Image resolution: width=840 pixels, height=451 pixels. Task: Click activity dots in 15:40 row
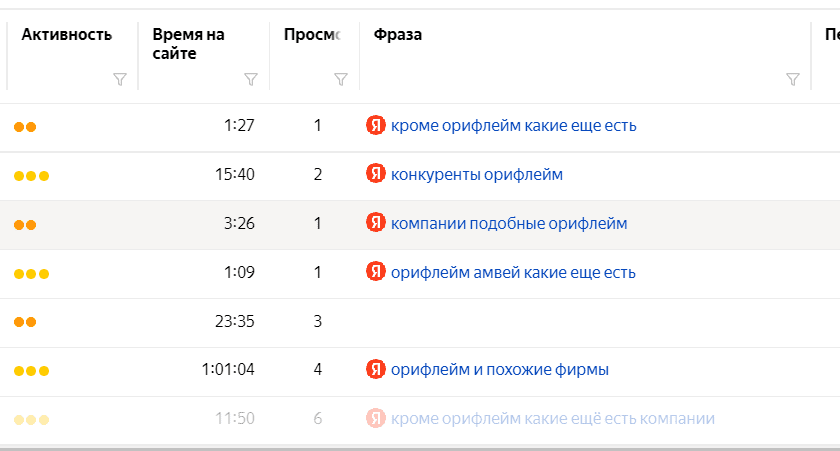click(x=31, y=176)
